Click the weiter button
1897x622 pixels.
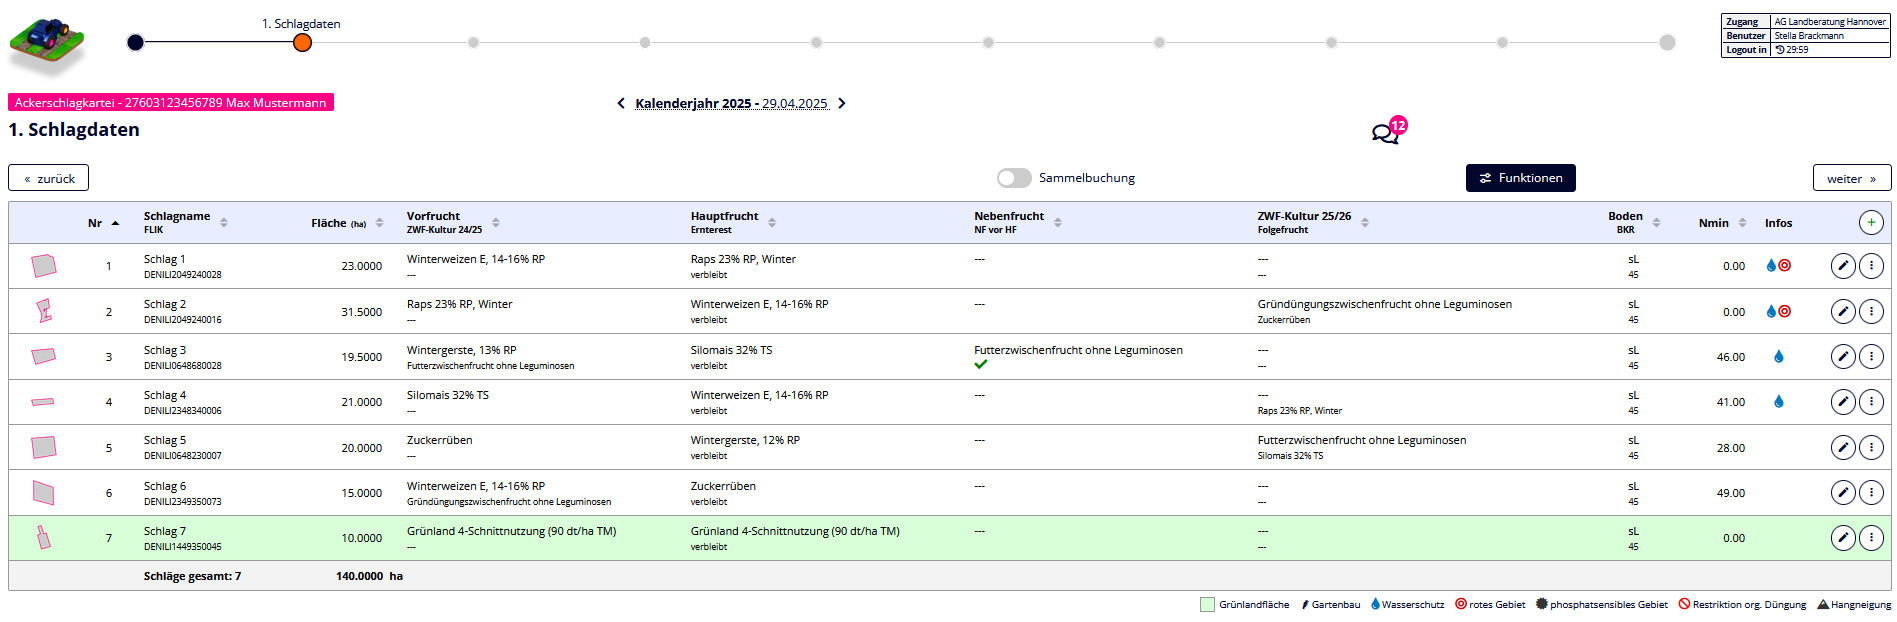click(1852, 178)
